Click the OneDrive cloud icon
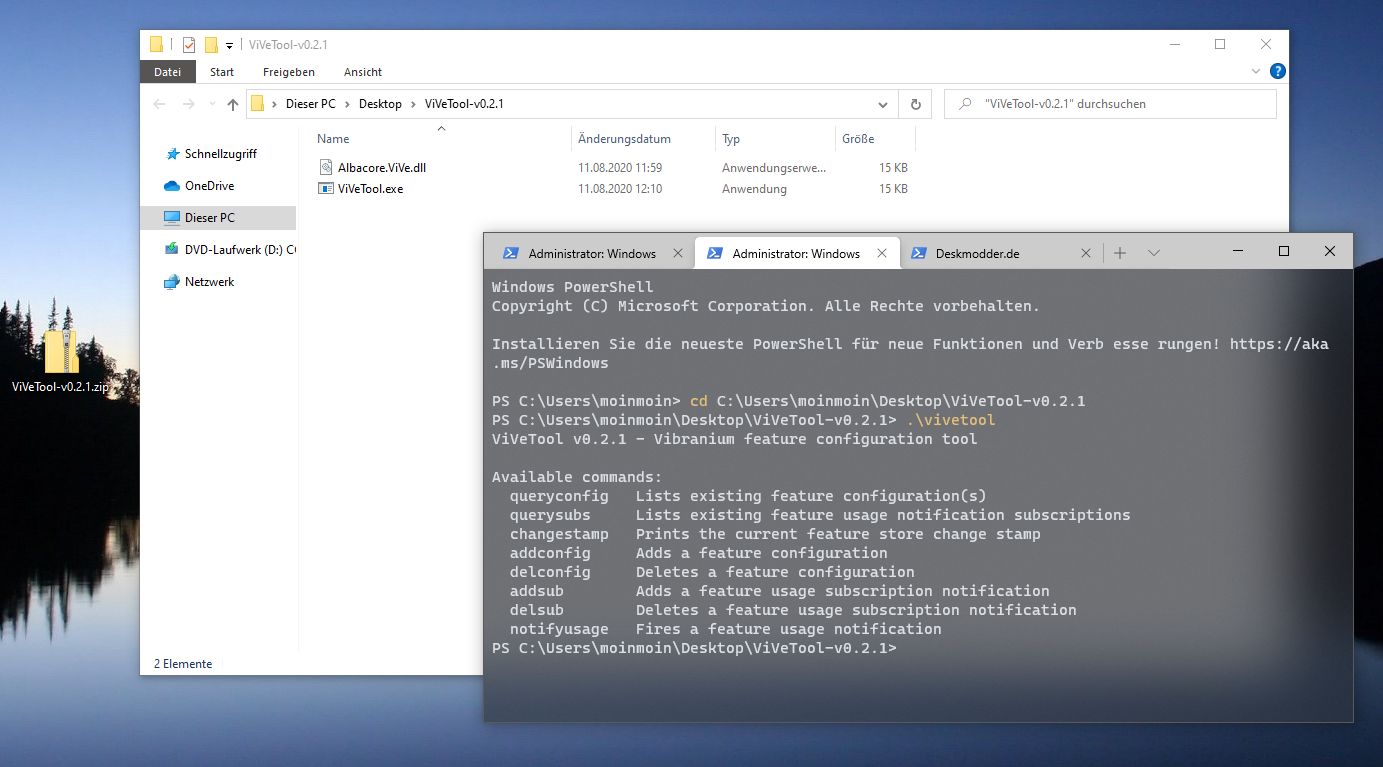 click(x=171, y=186)
